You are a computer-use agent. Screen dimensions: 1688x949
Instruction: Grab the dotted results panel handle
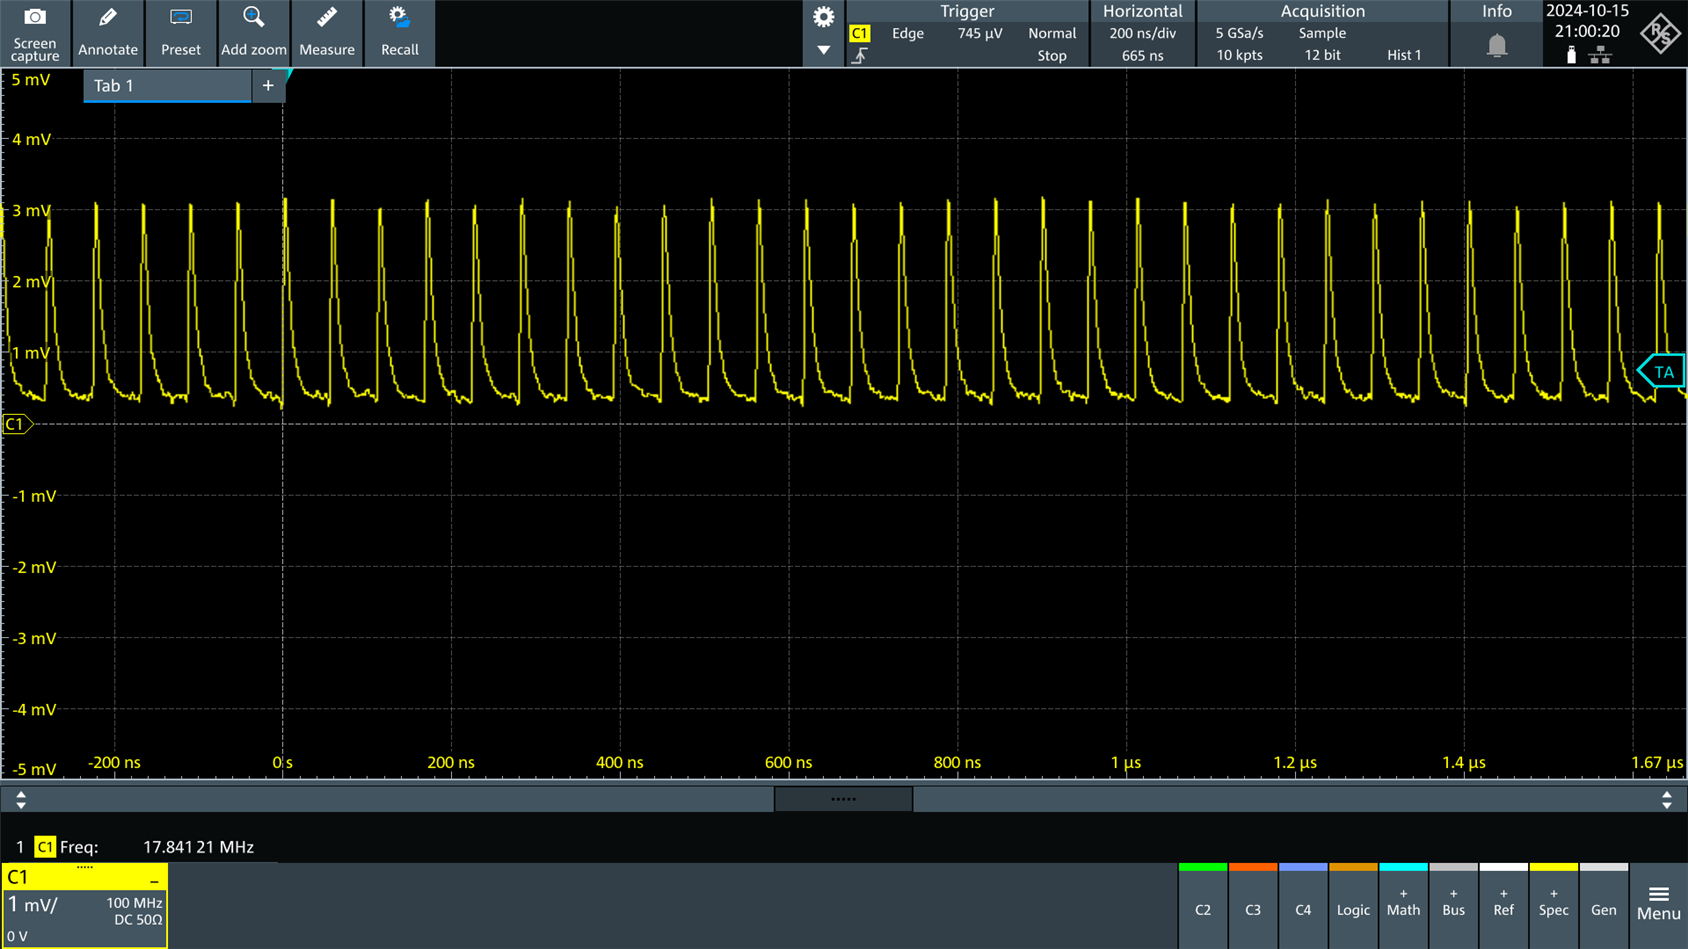tap(843, 799)
